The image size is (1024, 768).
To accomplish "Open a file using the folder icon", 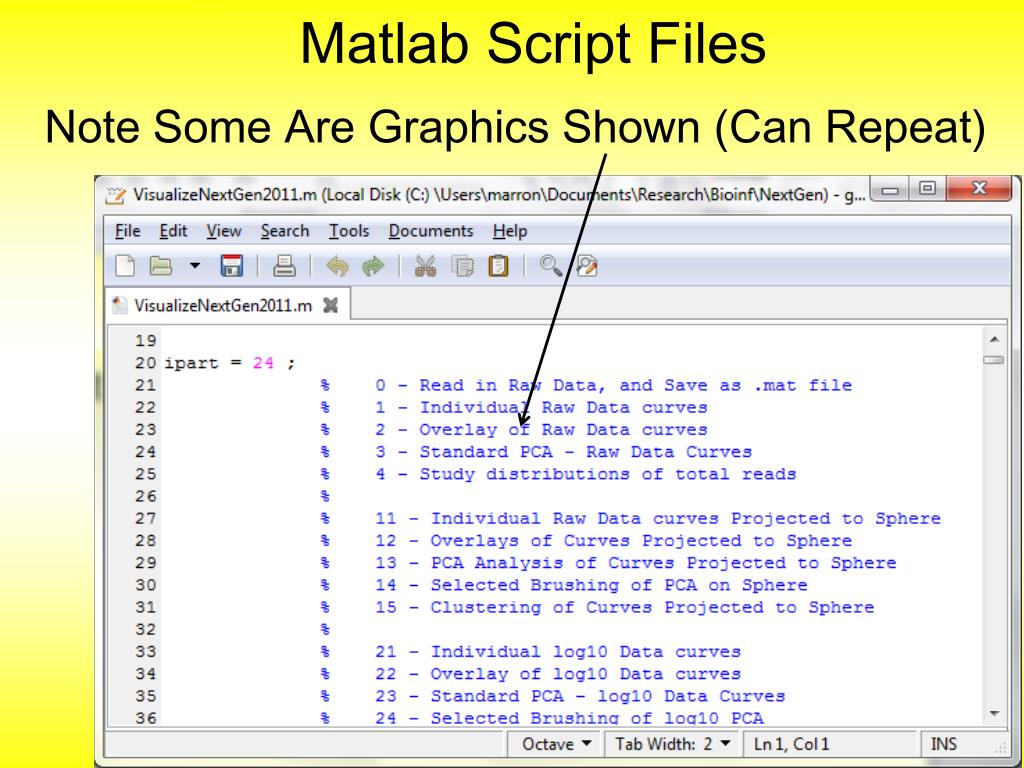I will [161, 266].
